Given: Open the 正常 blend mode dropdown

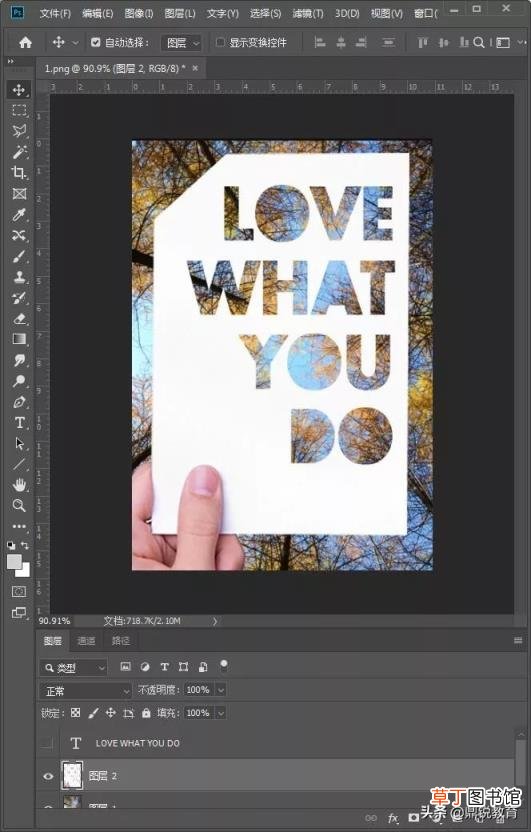Looking at the screenshot, I should pyautogui.click(x=86, y=690).
